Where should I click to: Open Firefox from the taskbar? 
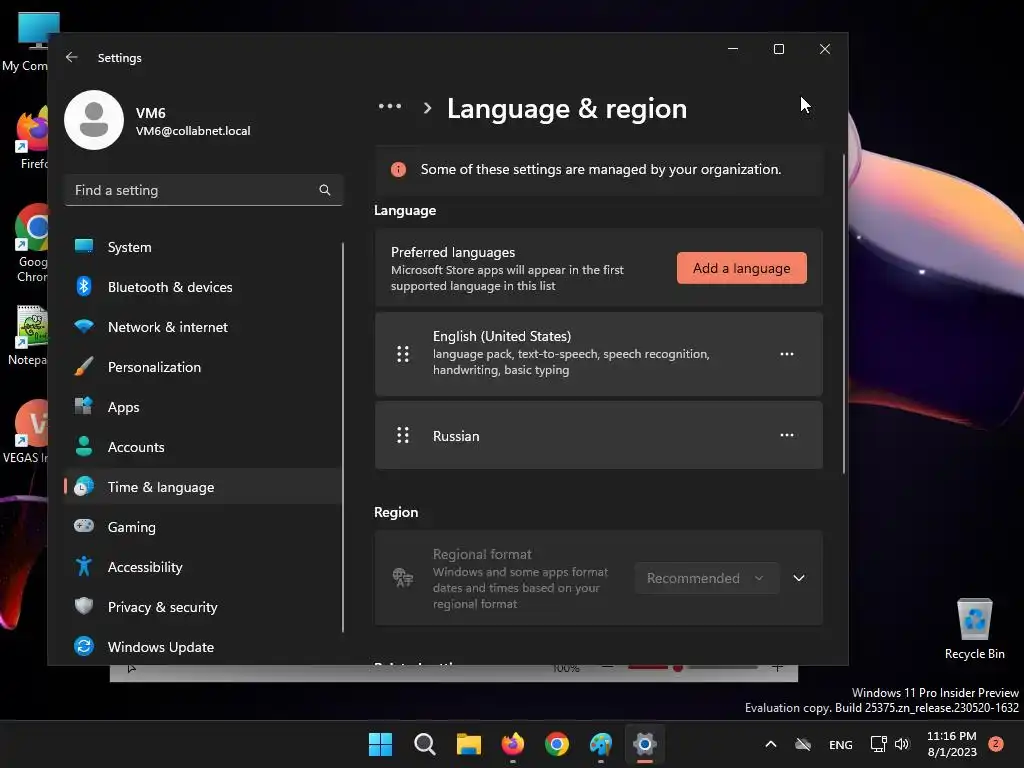tap(513, 744)
